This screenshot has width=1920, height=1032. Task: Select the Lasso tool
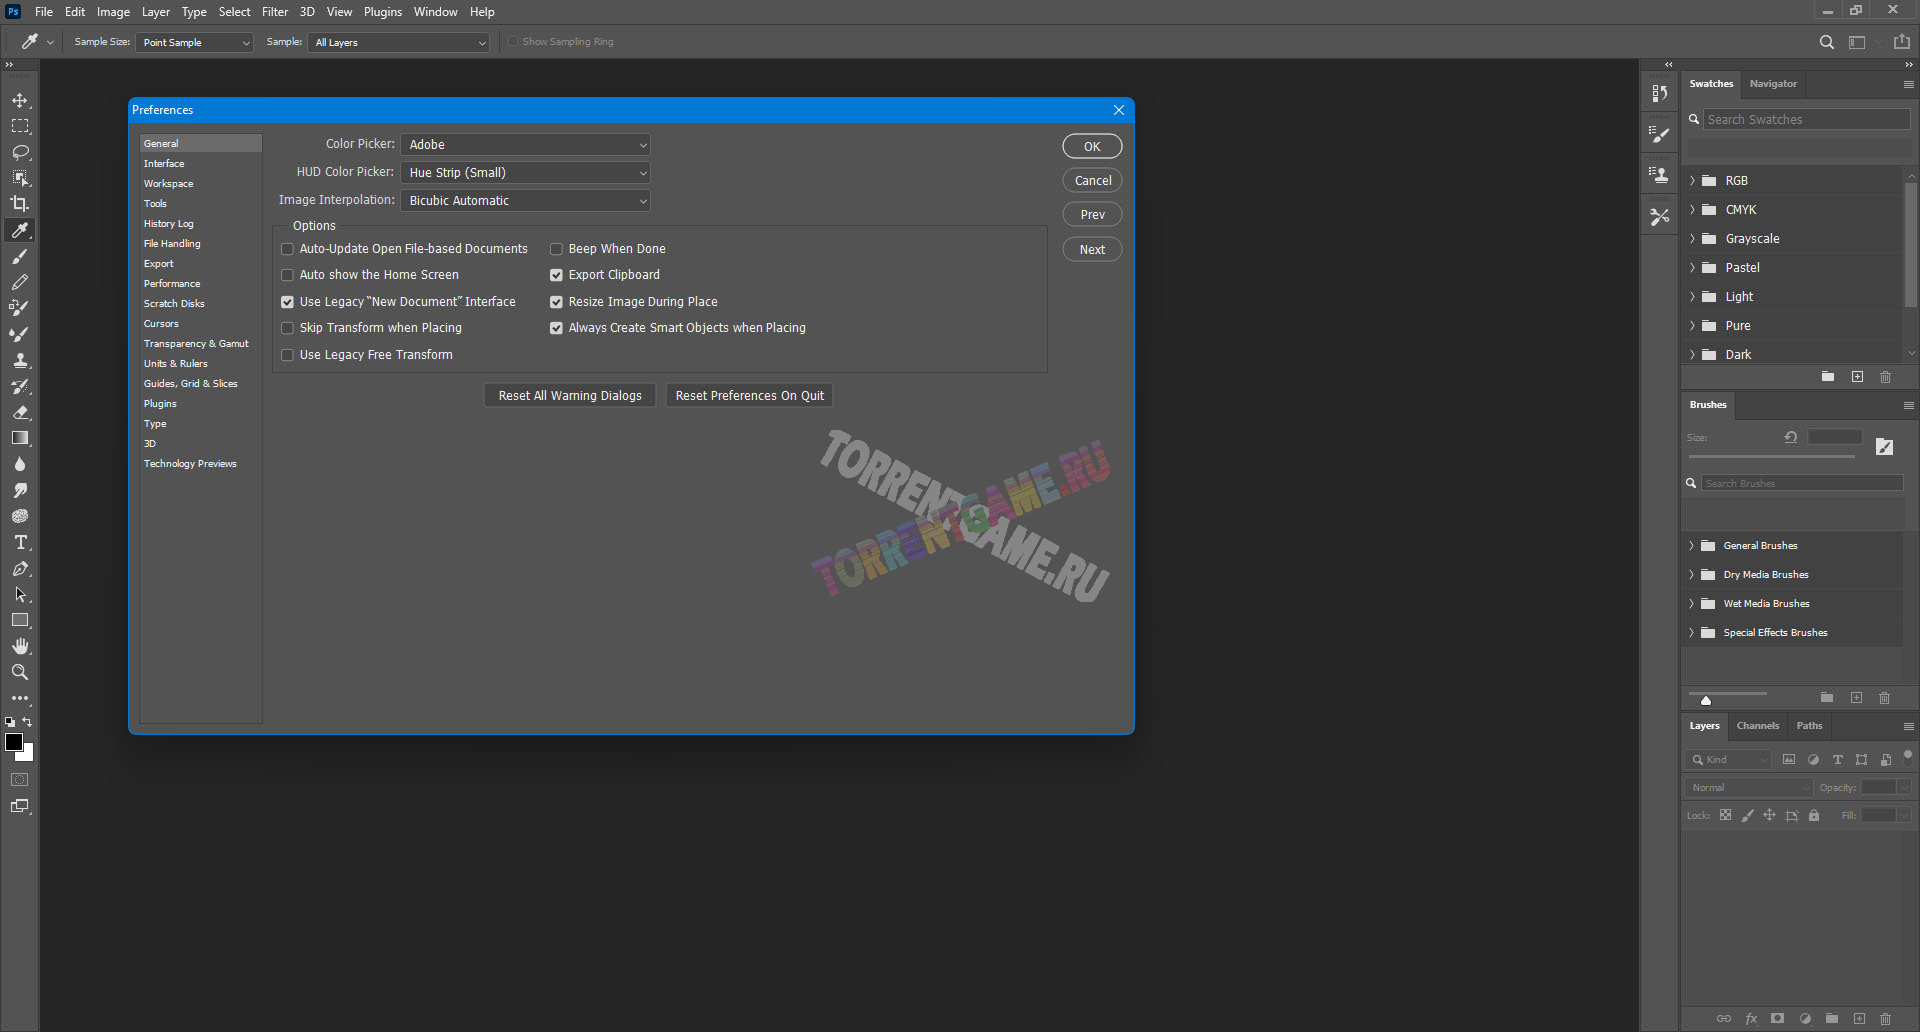20,153
